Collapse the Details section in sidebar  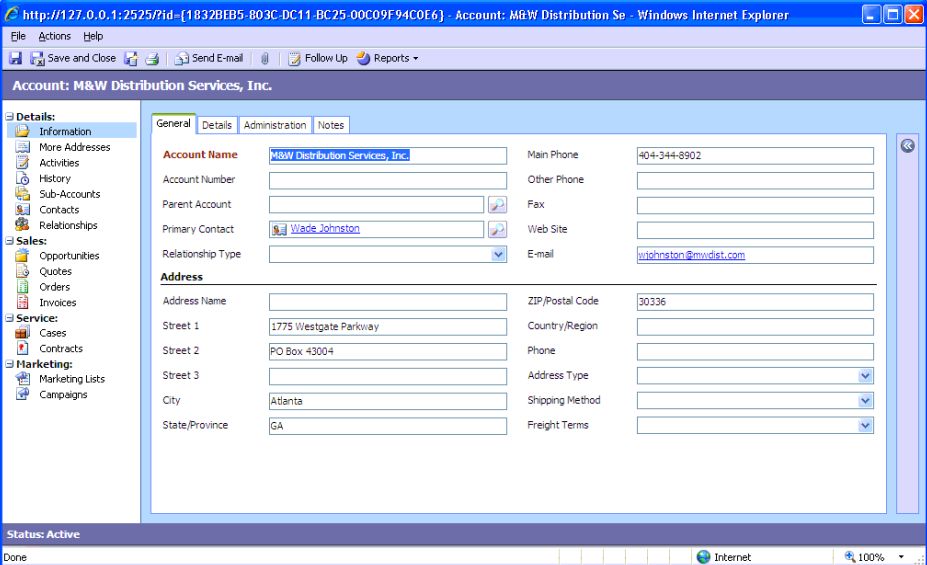point(9,116)
